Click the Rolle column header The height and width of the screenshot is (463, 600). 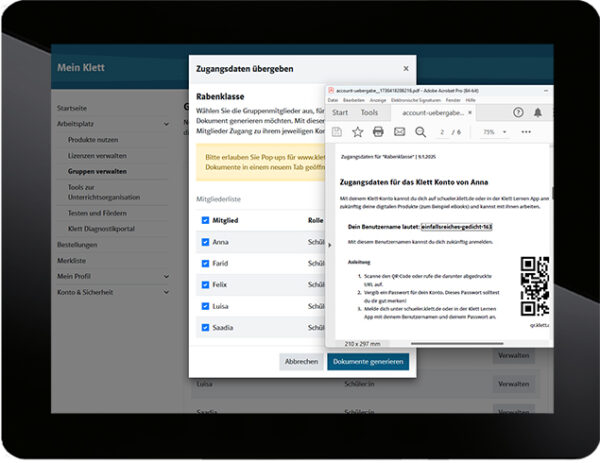pos(316,220)
